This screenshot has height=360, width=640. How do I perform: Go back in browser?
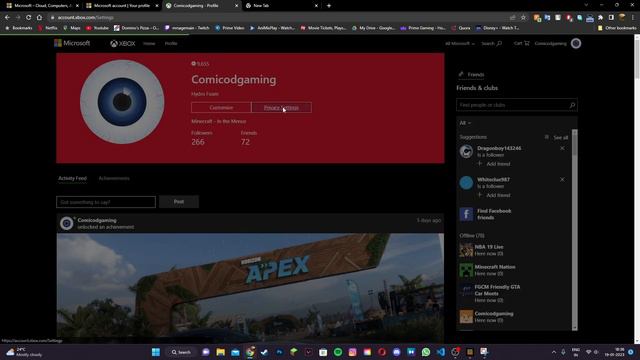(7, 18)
